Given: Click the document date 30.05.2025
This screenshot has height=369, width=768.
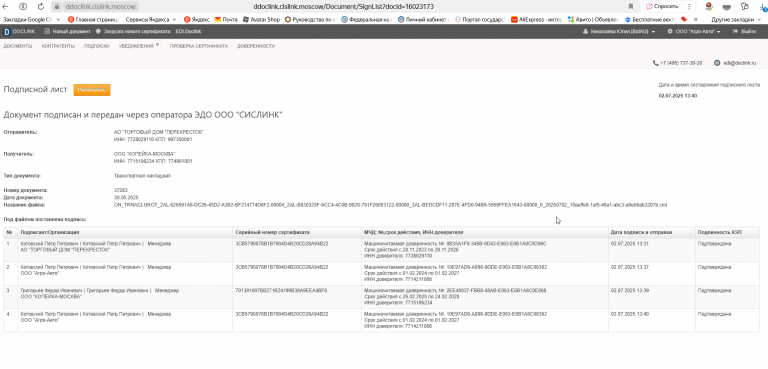Looking at the screenshot, I should pyautogui.click(x=126, y=197).
